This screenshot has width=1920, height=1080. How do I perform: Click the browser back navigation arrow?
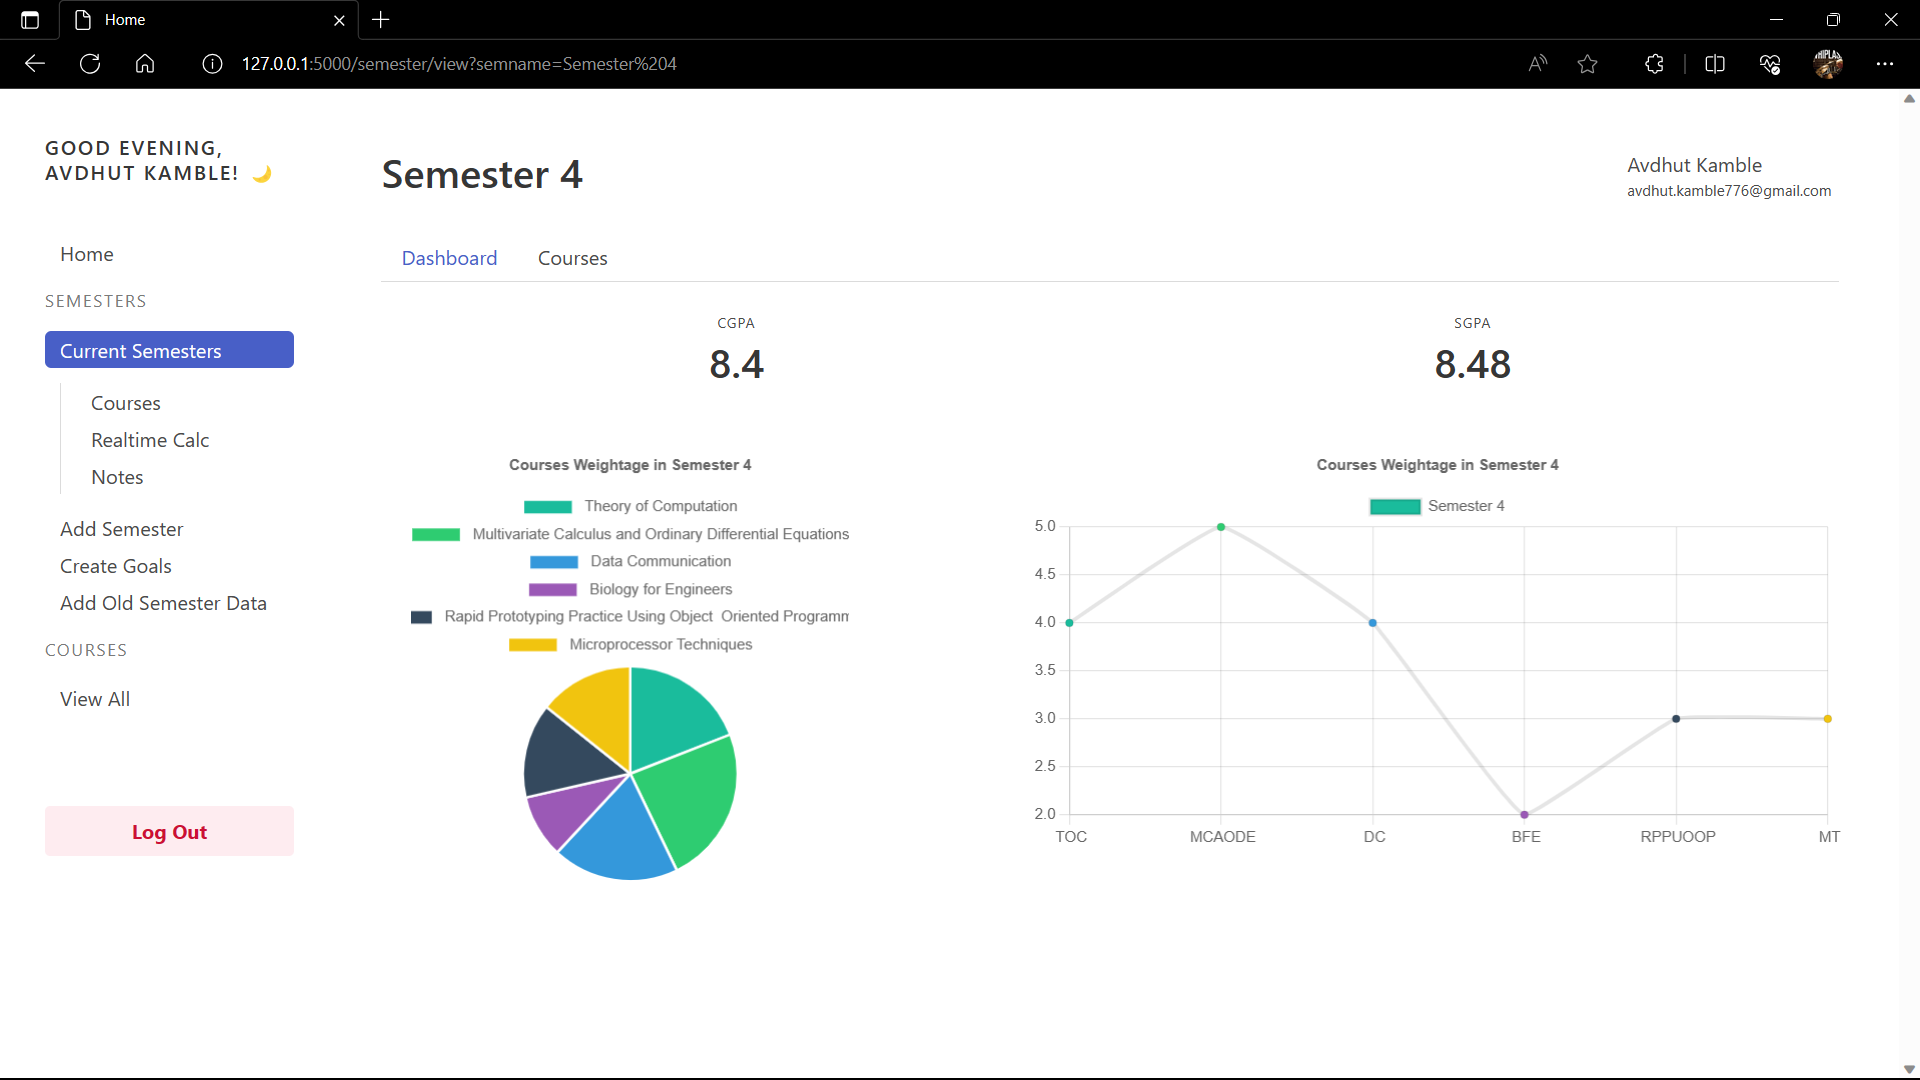click(35, 63)
